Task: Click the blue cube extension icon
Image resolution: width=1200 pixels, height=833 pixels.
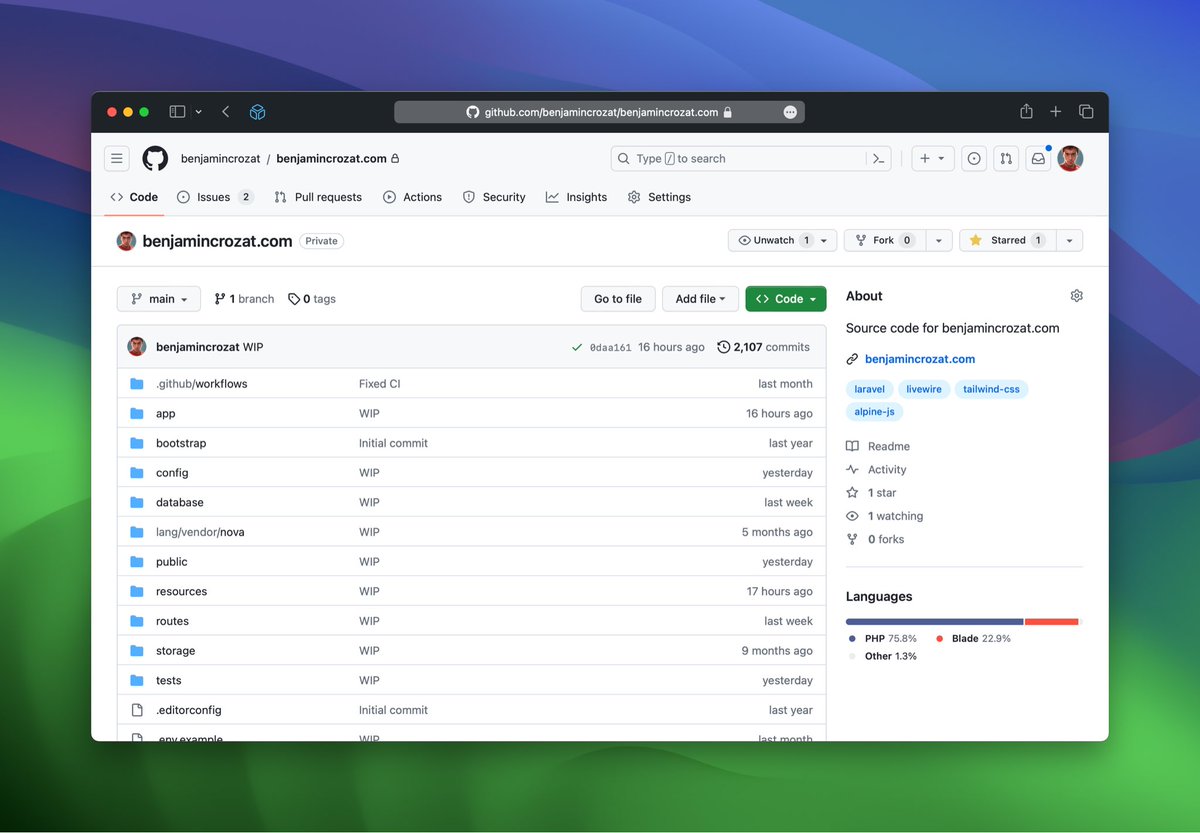Action: [x=257, y=112]
